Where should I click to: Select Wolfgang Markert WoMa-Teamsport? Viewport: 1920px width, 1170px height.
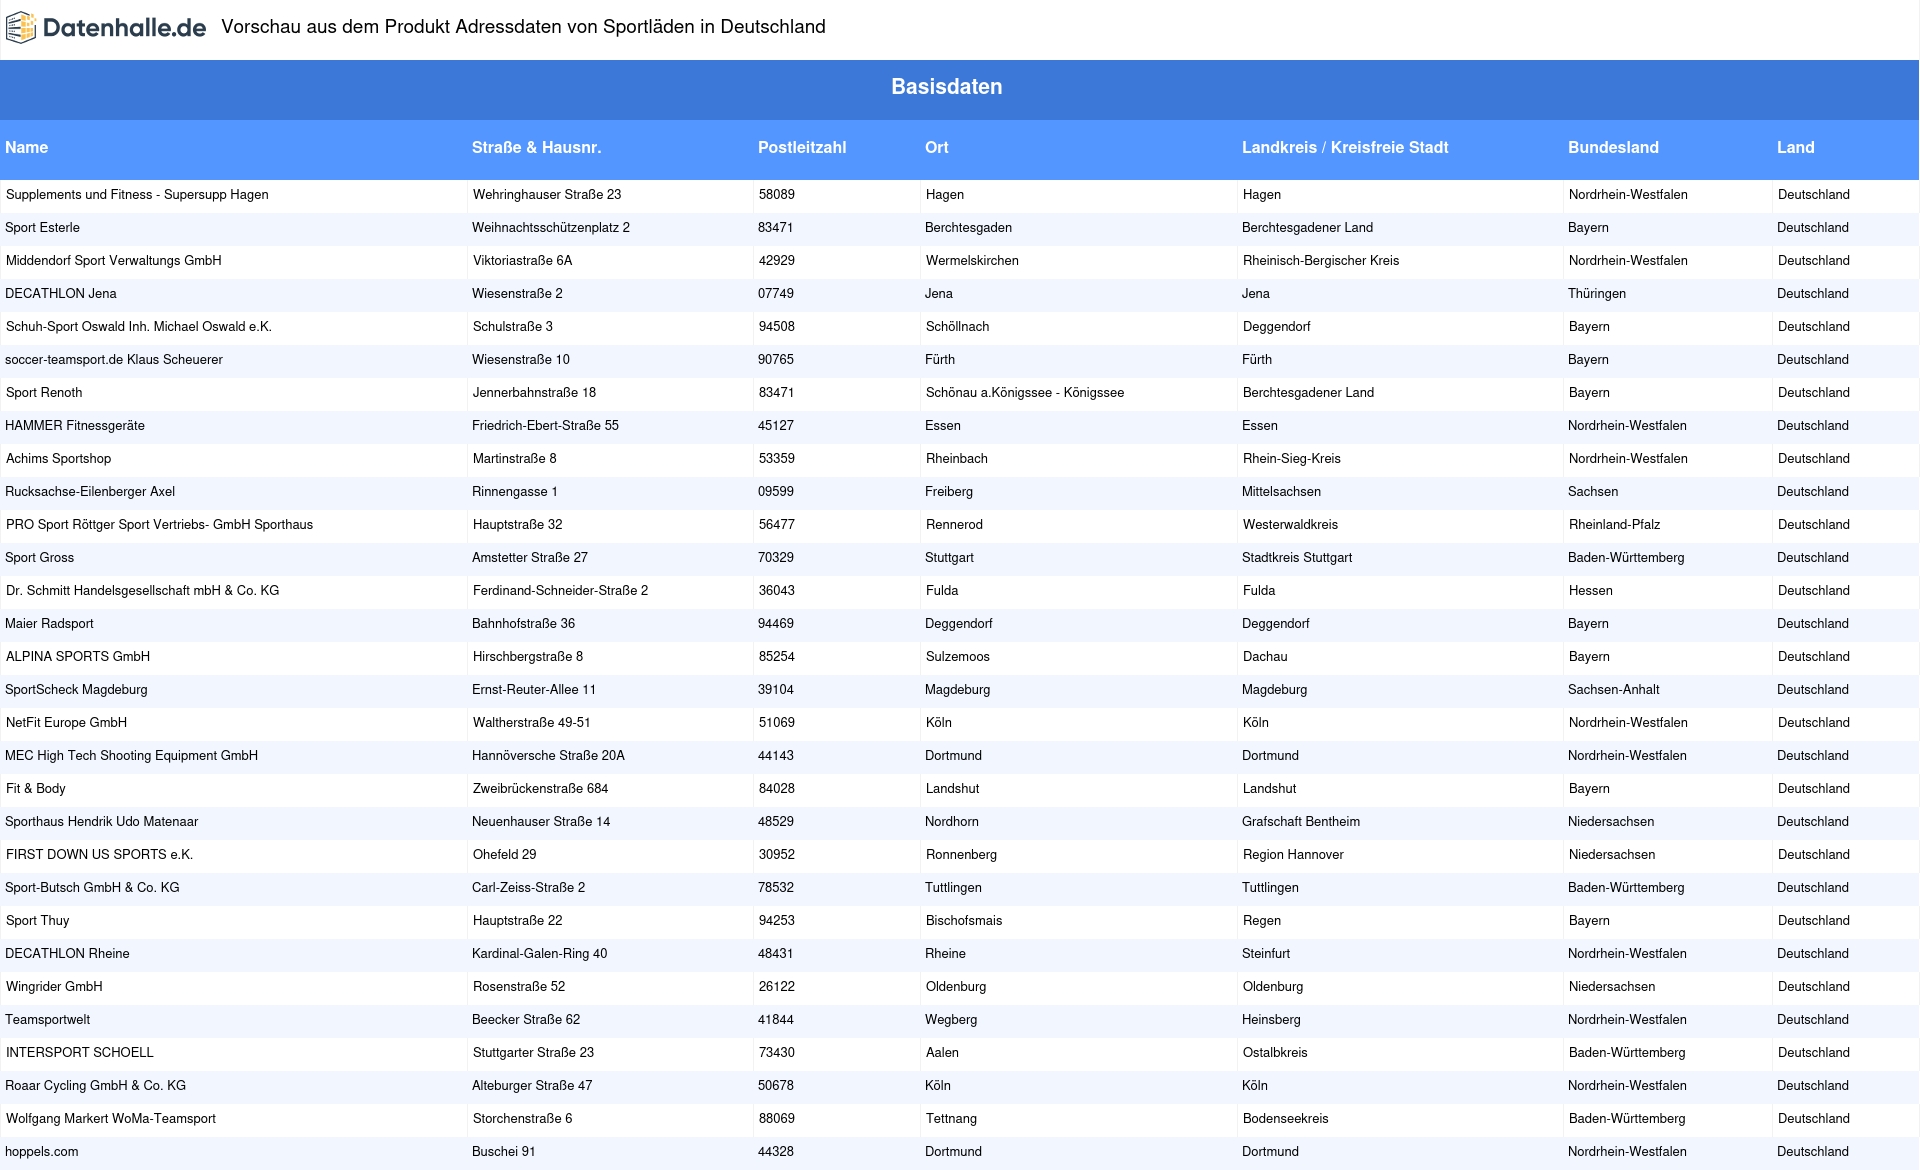[x=111, y=1119]
